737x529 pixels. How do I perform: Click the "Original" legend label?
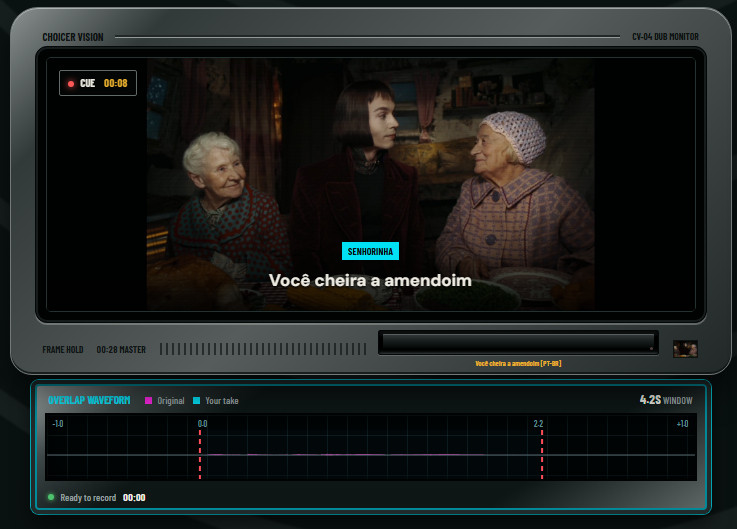[171, 401]
